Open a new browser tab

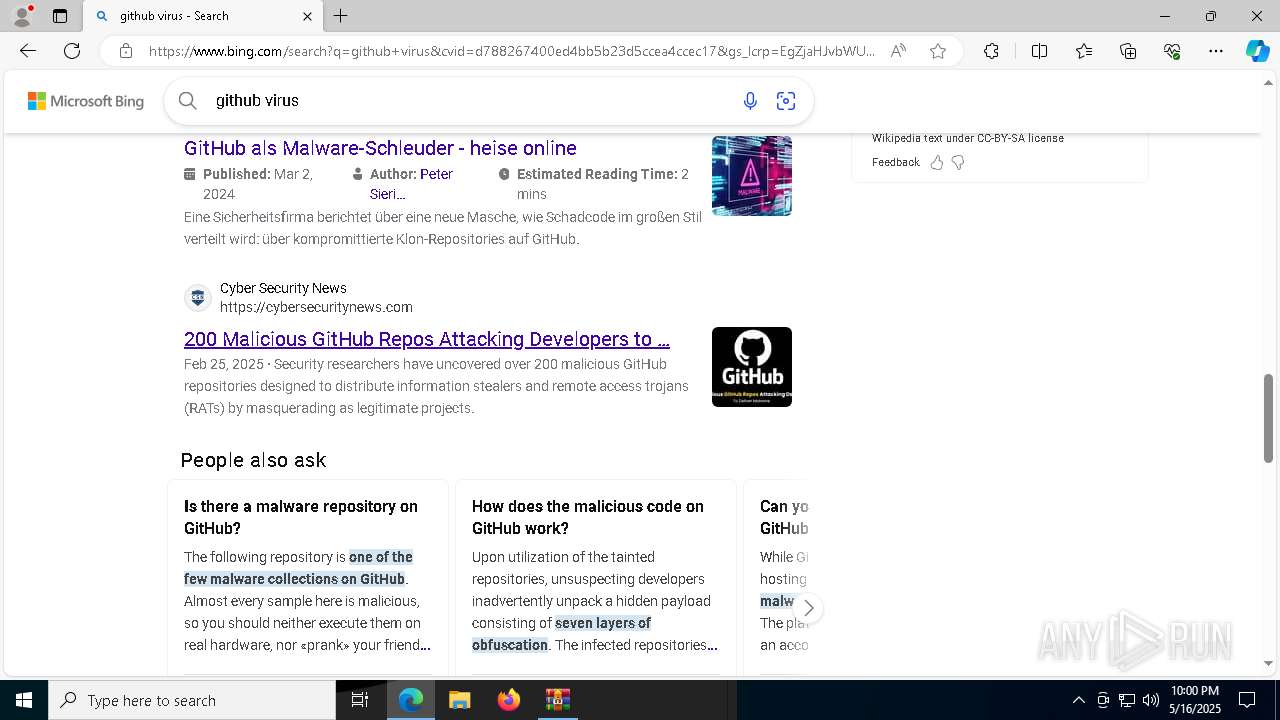(x=341, y=16)
